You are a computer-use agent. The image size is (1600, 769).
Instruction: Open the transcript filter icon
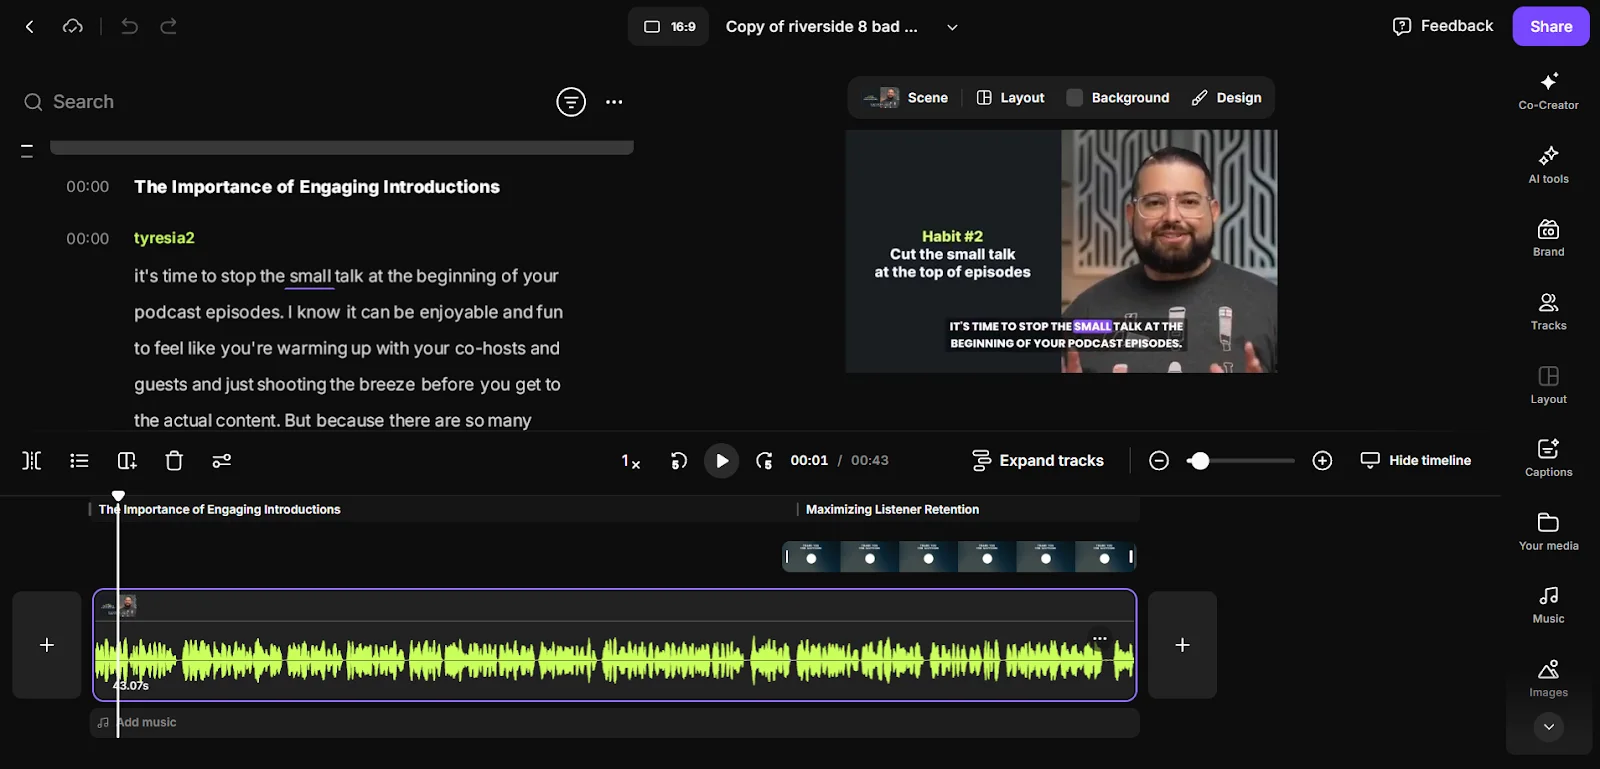[571, 102]
